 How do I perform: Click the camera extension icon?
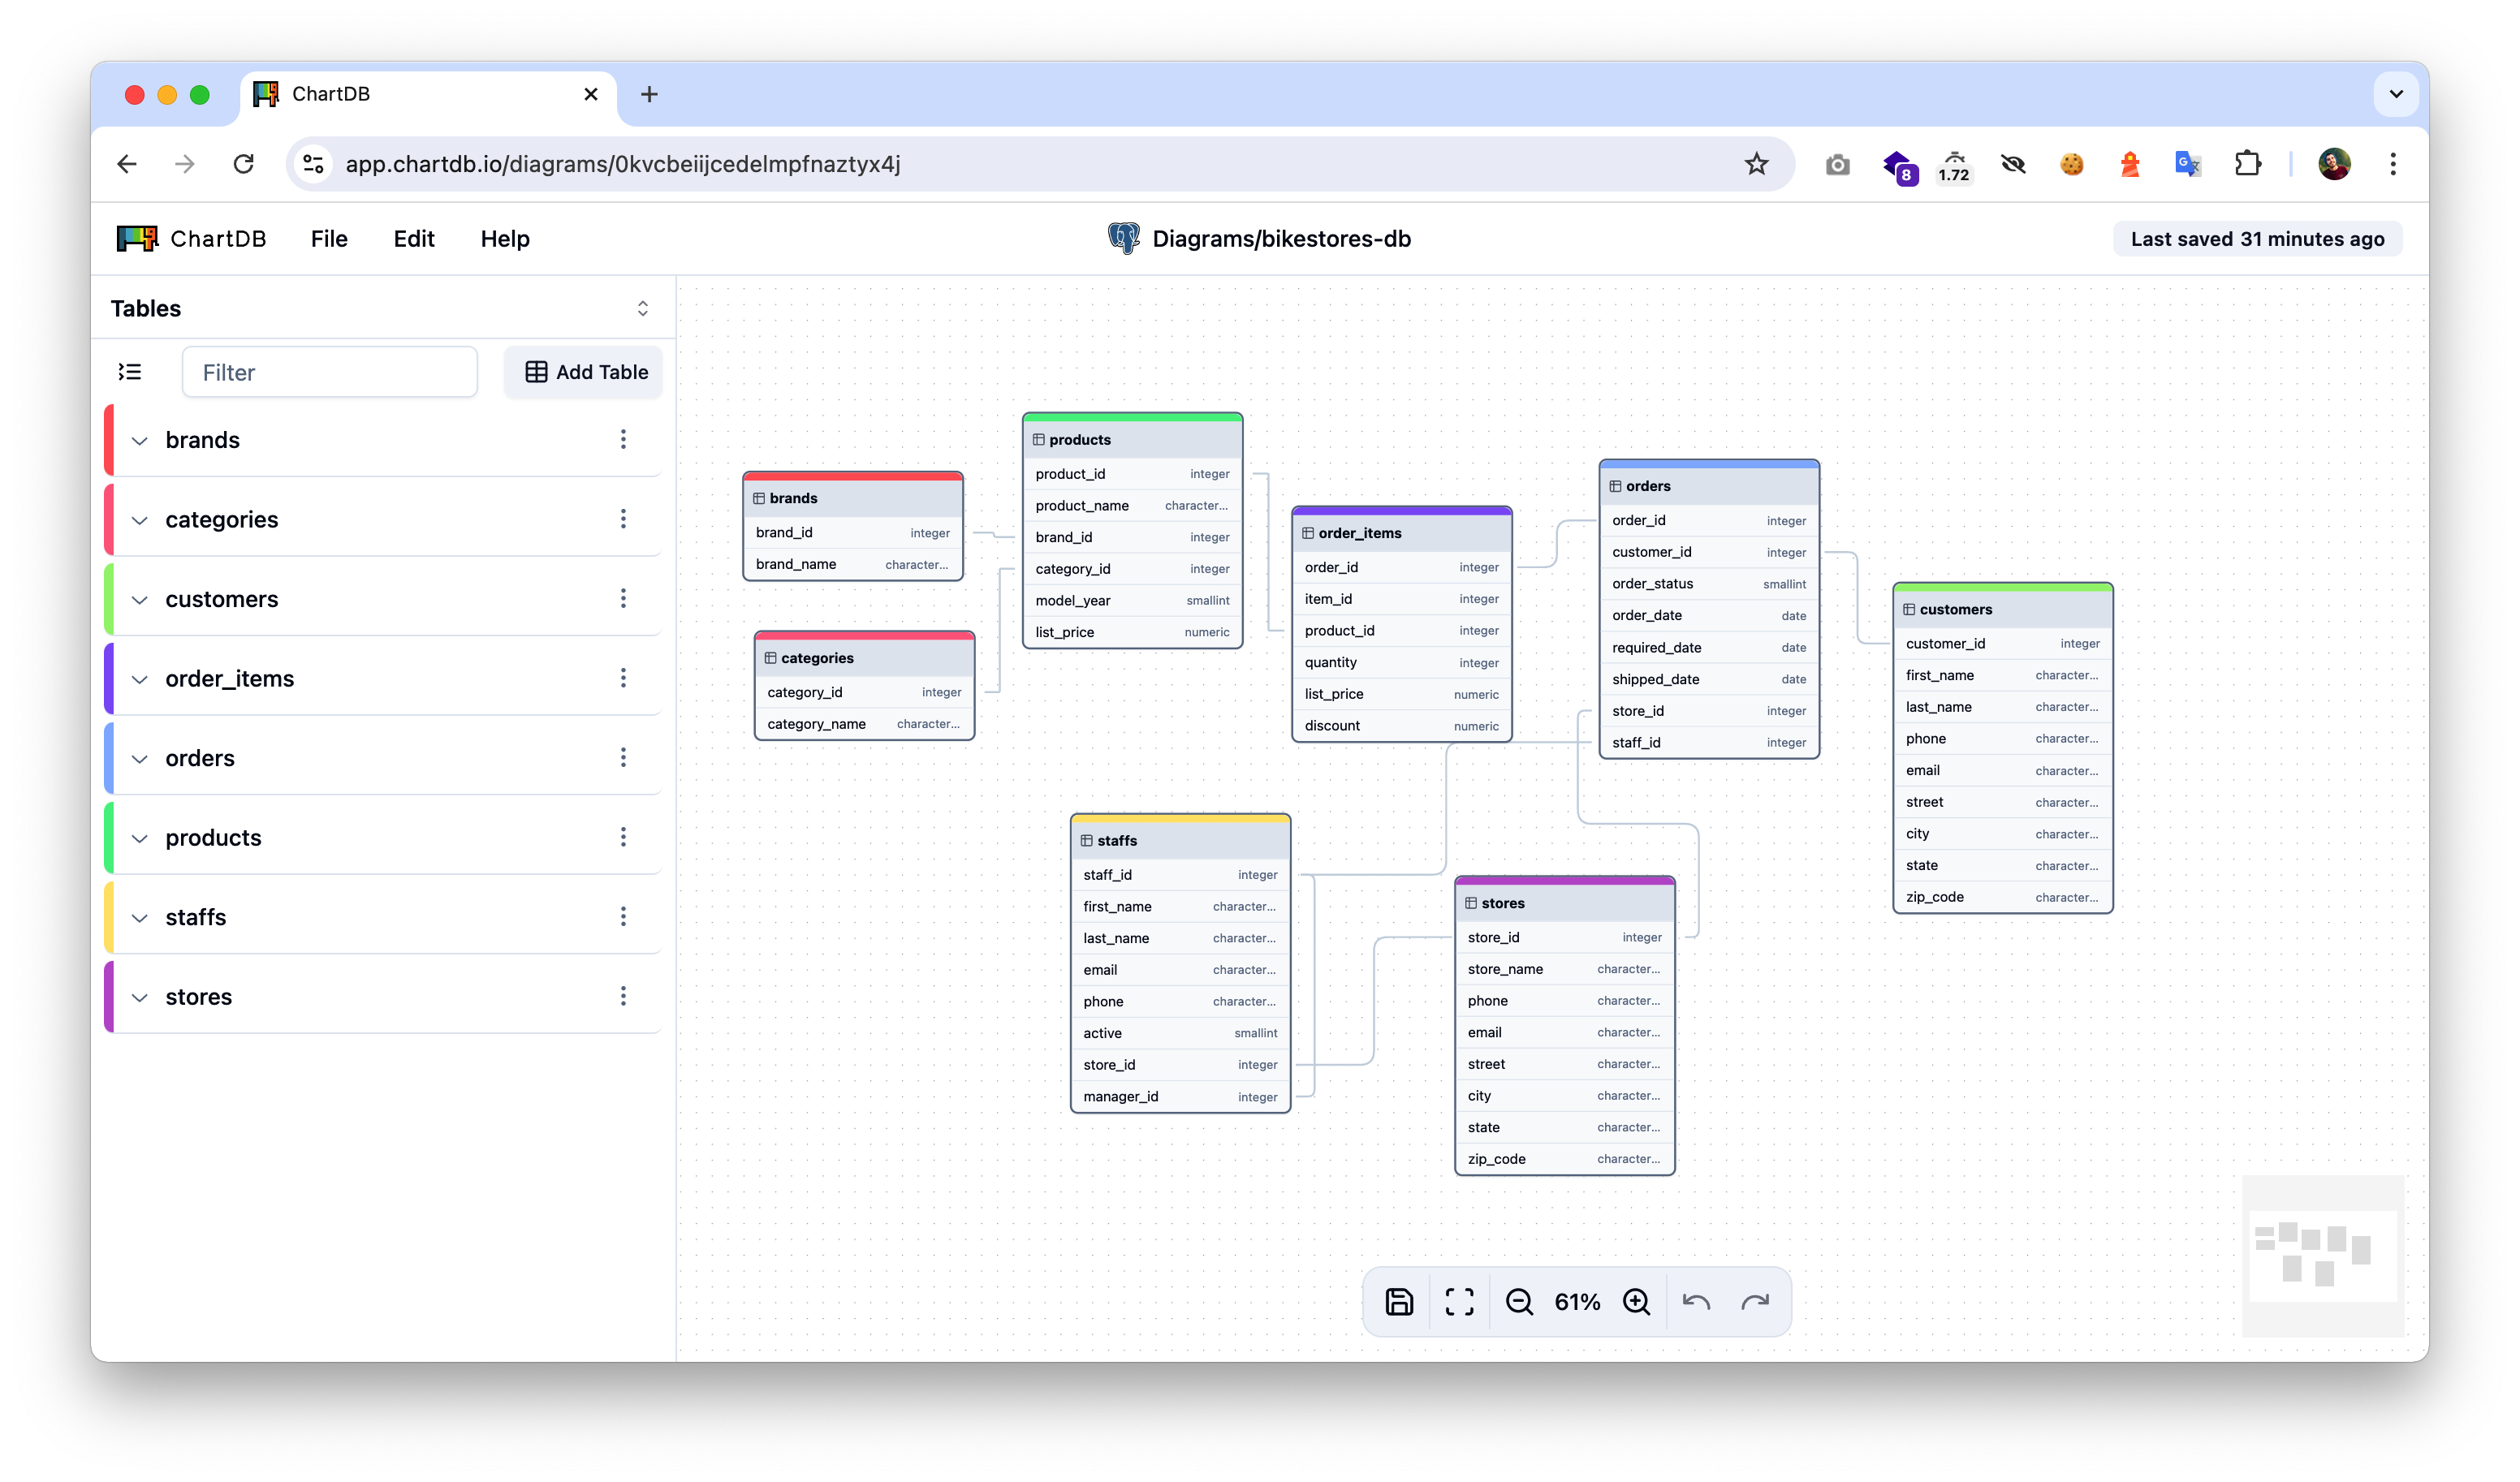click(1838, 164)
